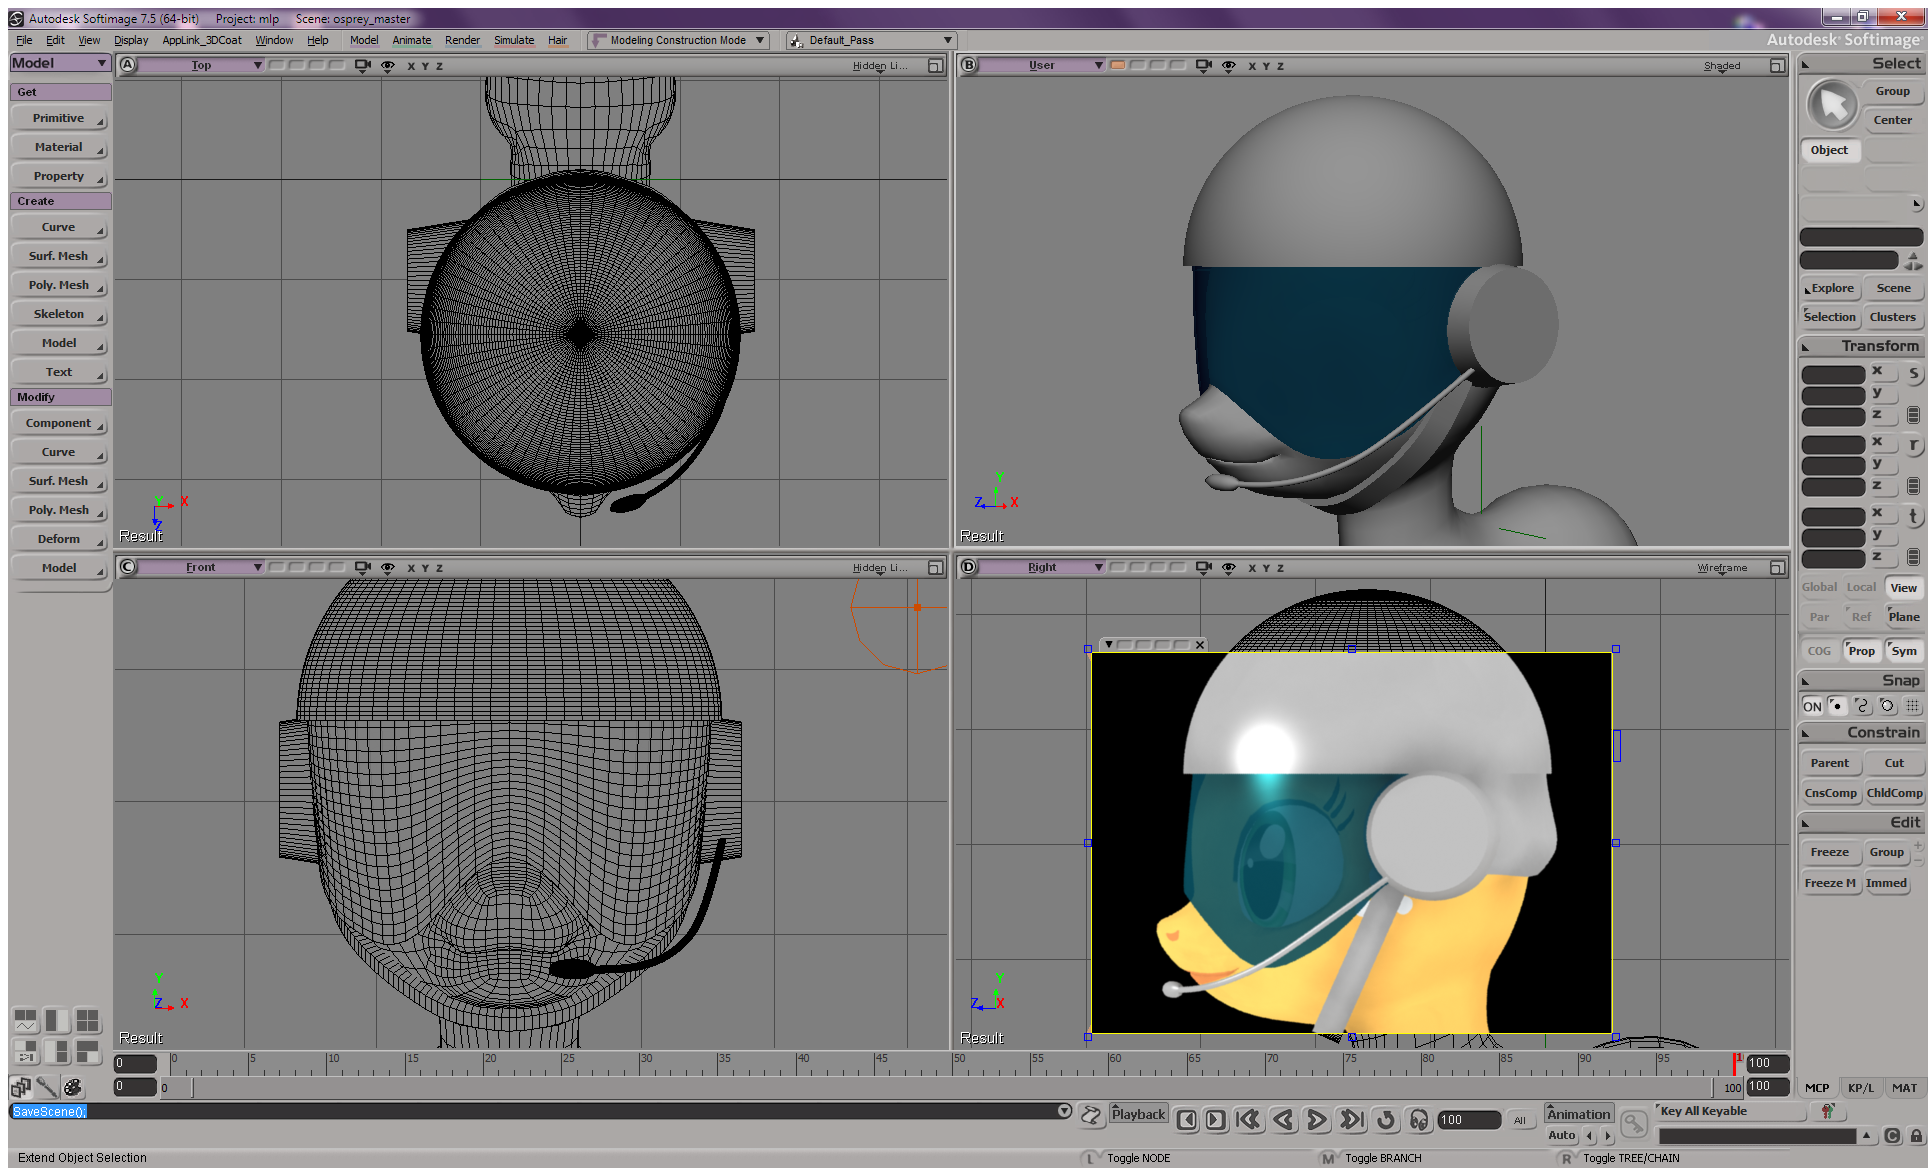Click the key icon beside Animation
The height and width of the screenshot is (1168, 1928).
1633,1124
